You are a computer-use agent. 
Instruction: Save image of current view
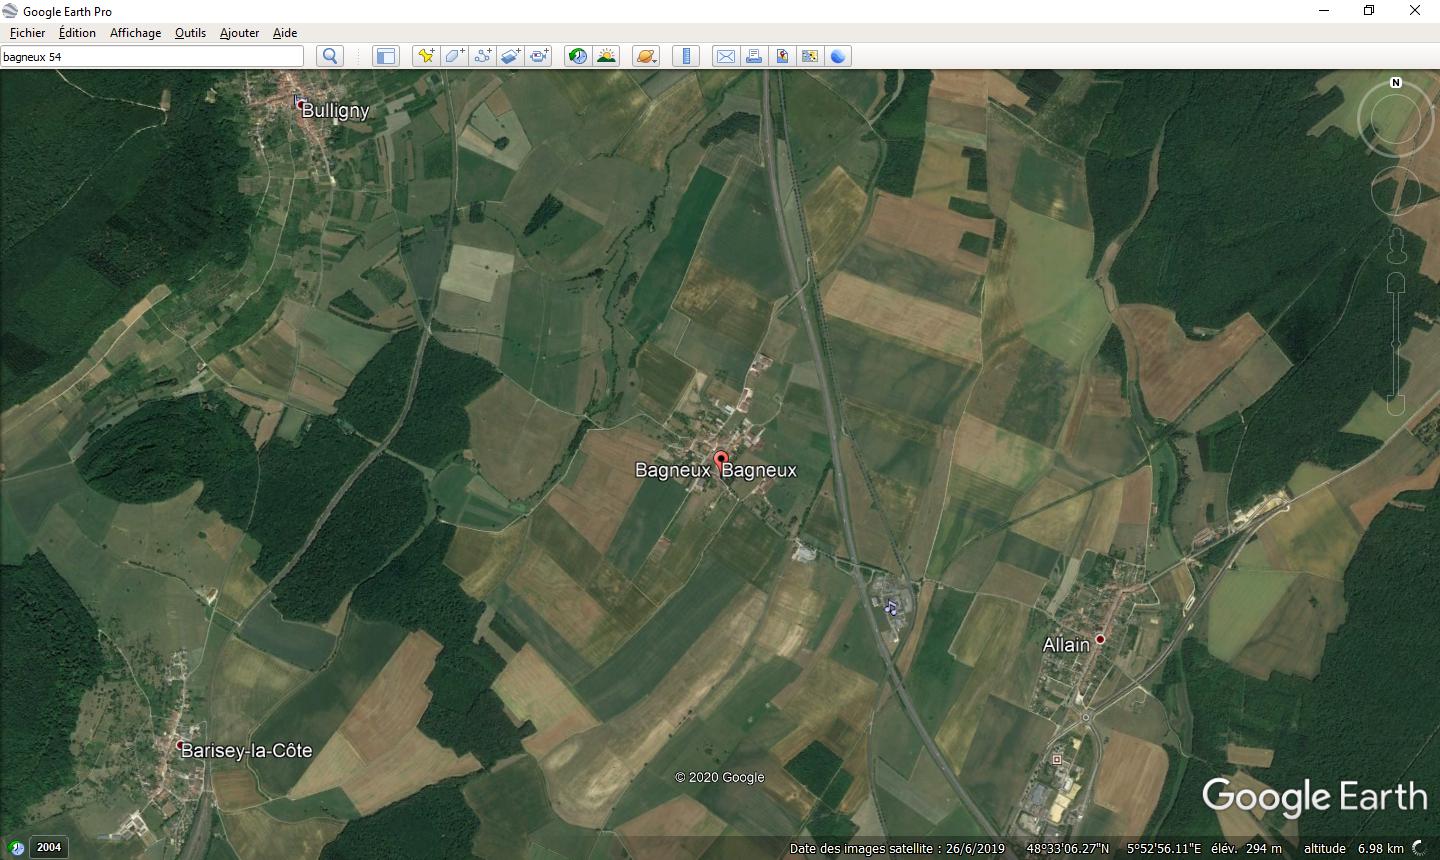click(x=782, y=56)
